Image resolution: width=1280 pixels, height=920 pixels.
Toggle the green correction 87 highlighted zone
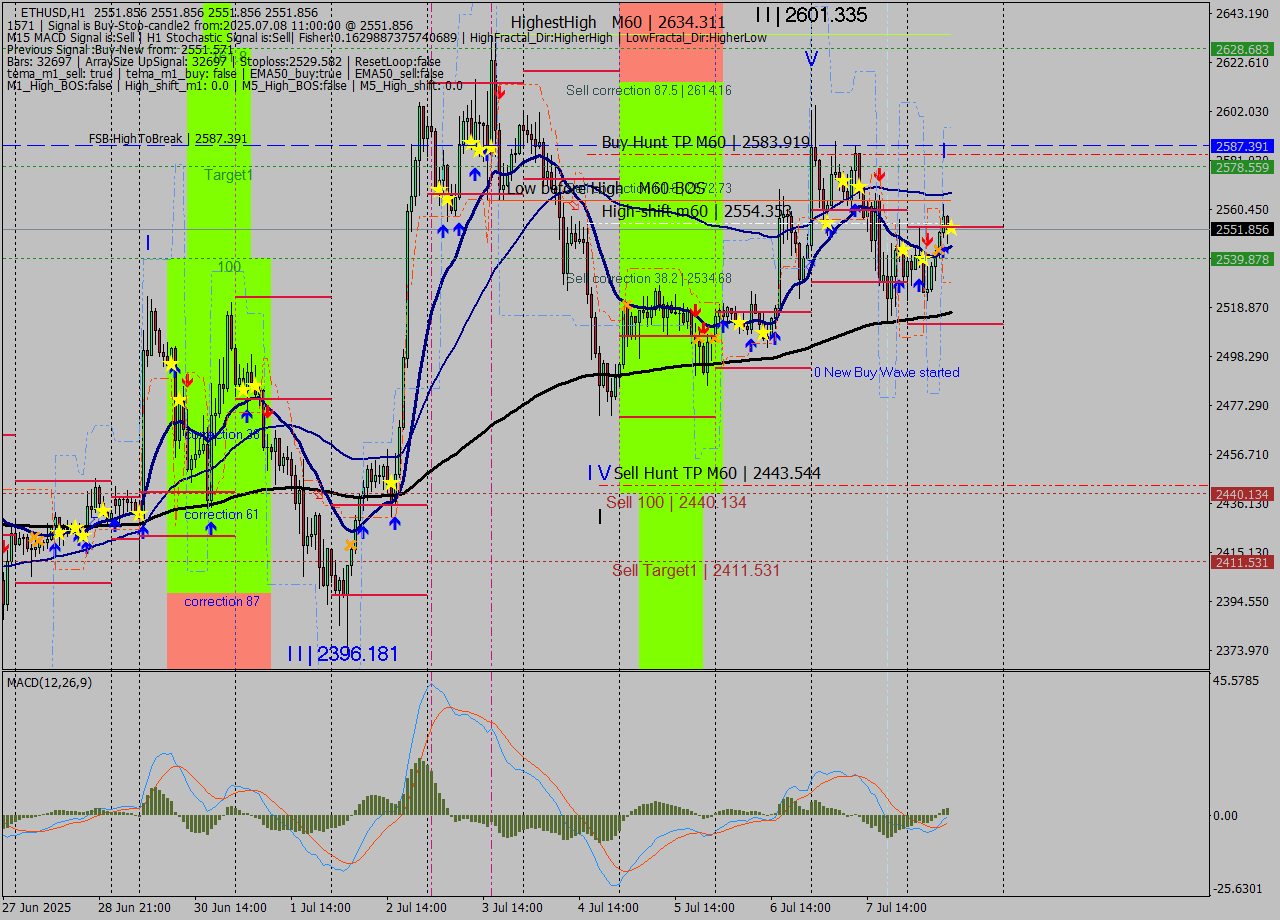tap(220, 600)
